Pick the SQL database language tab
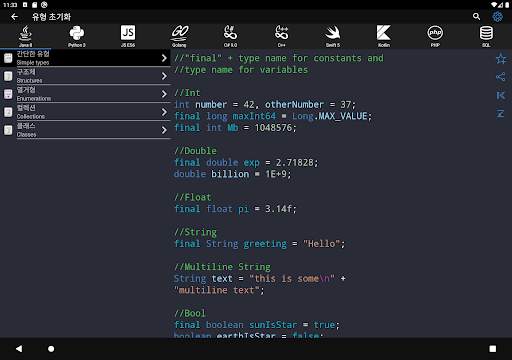This screenshot has height=360, width=512. point(486,36)
